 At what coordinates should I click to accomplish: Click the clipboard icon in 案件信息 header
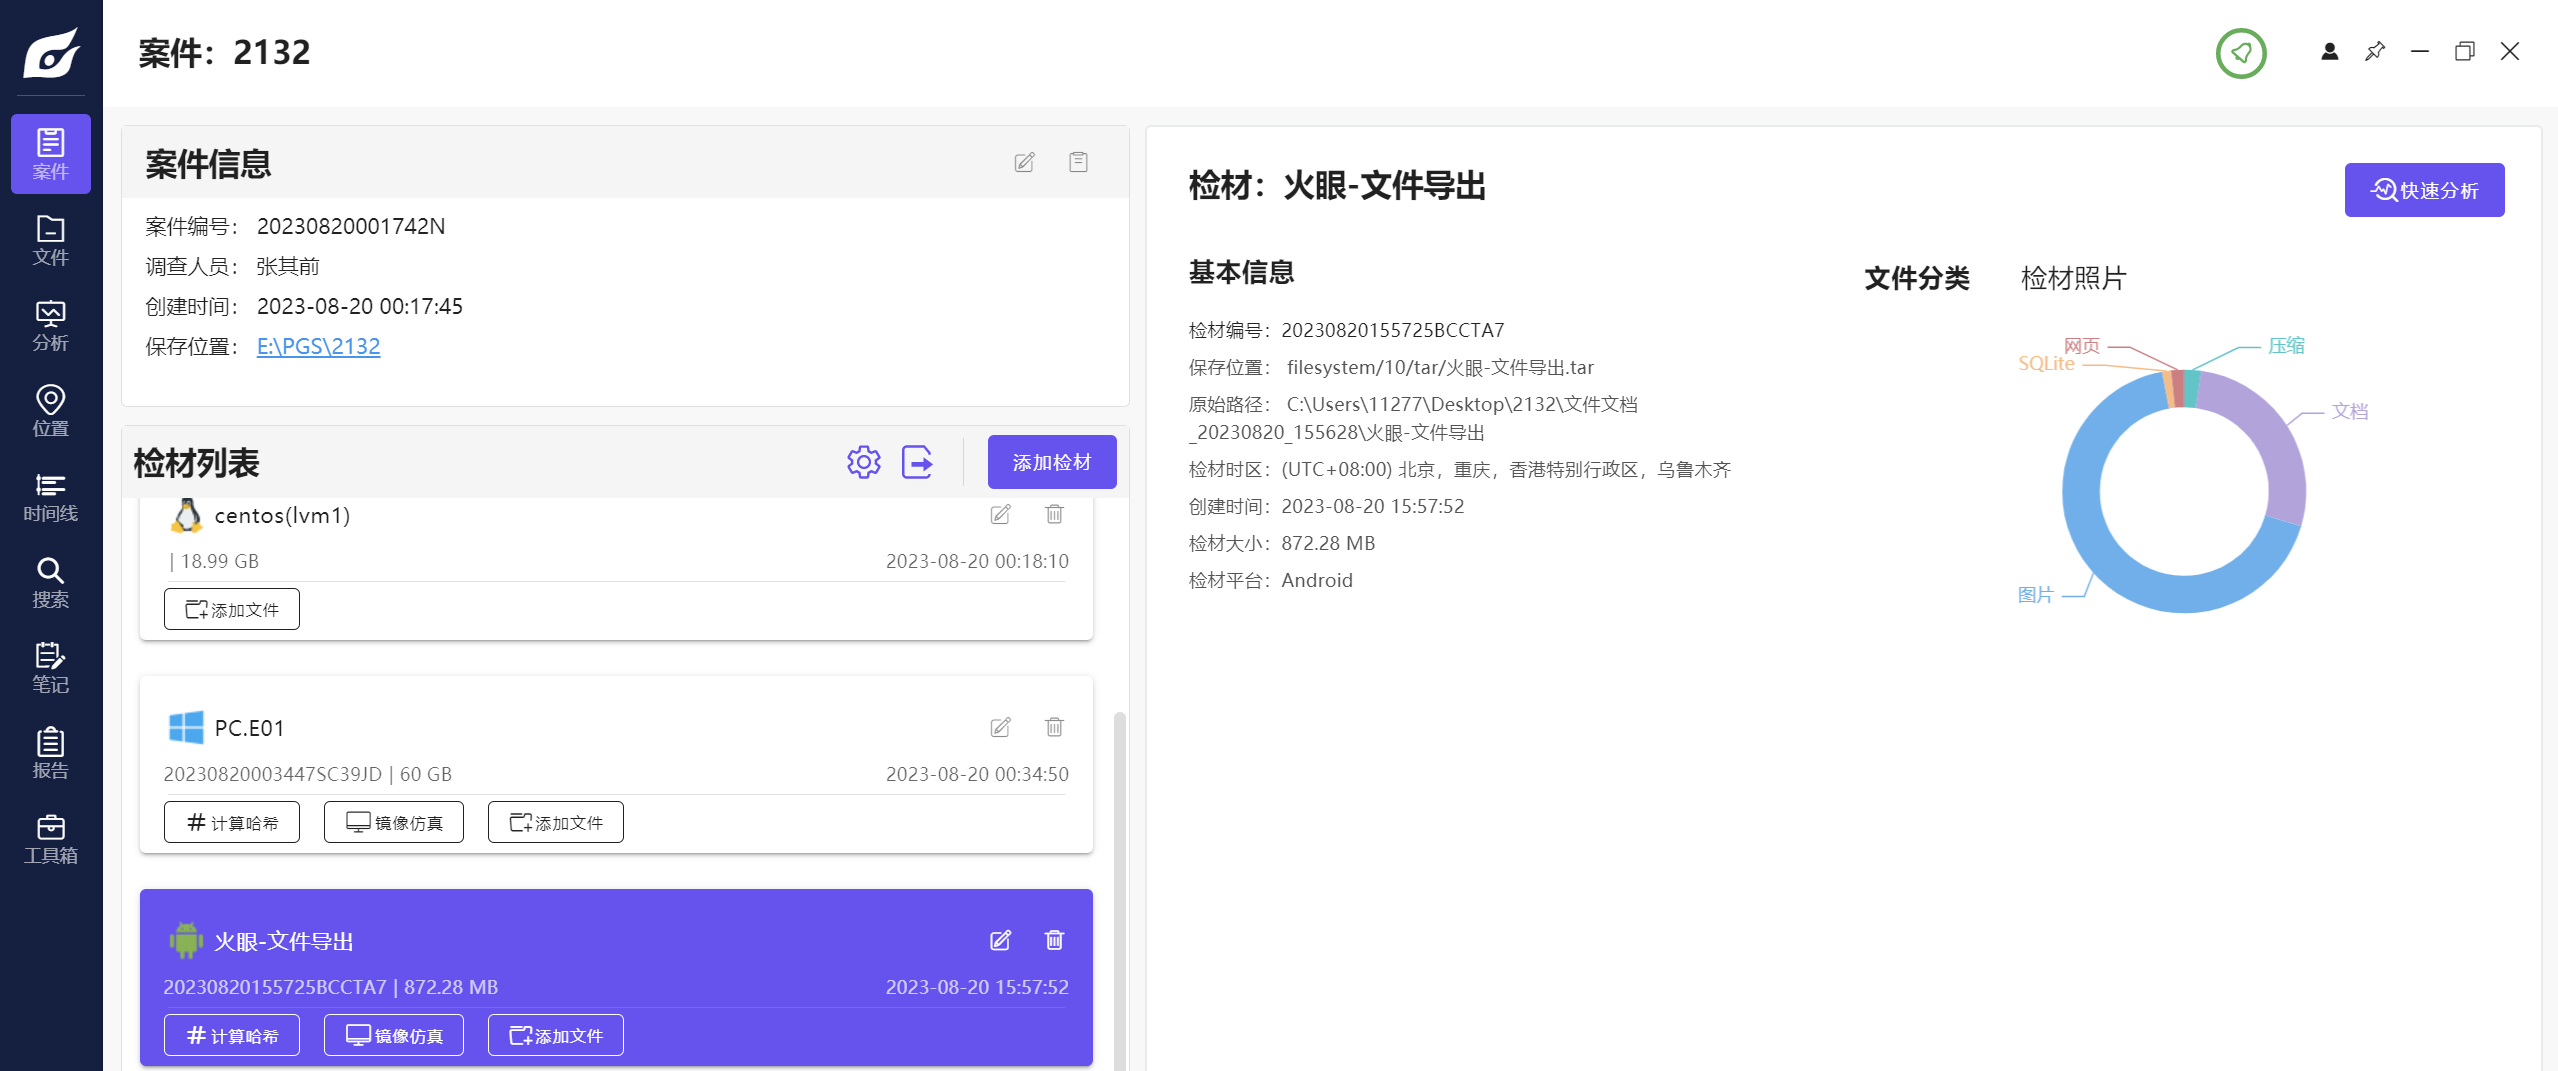pos(1078,162)
